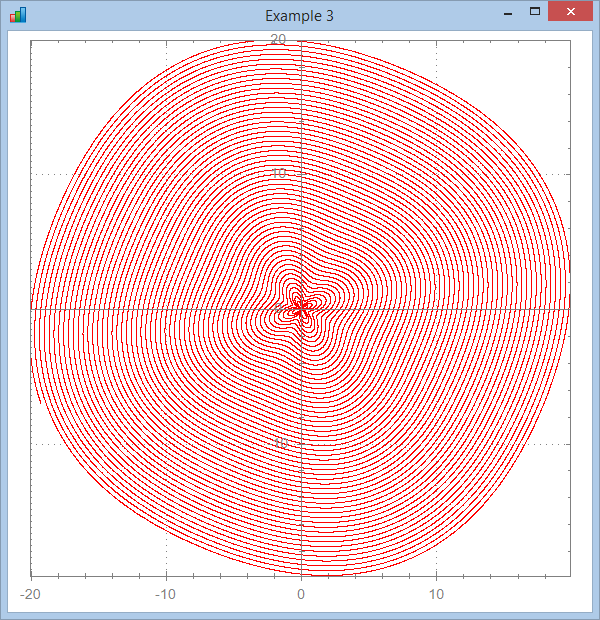Click the spiral center at the origin
Viewport: 600px width, 620px height.
point(301,308)
